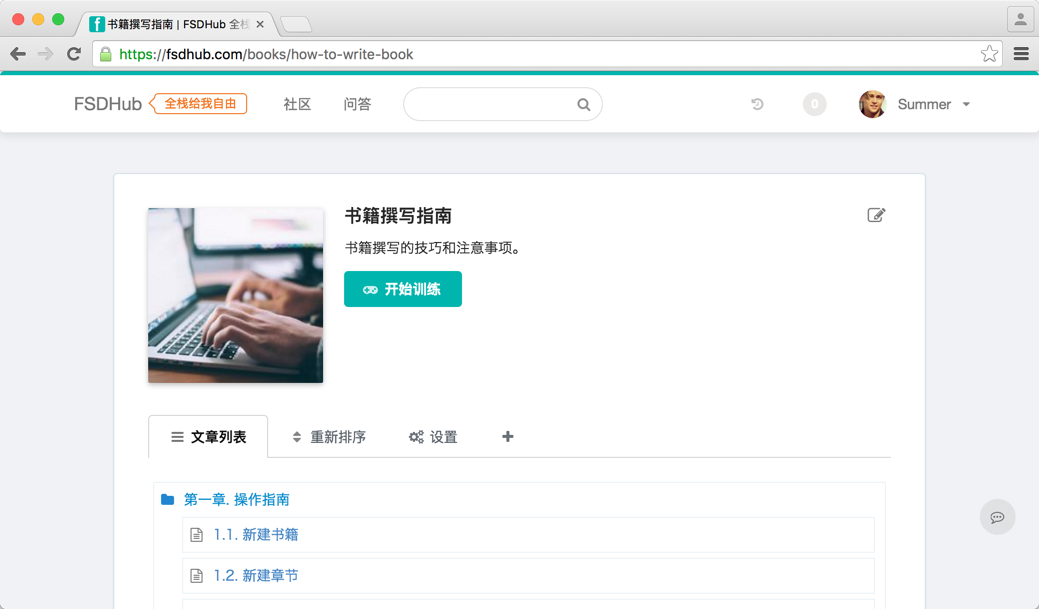Click the Summer user avatar
The width and height of the screenshot is (1039, 609).
873,104
